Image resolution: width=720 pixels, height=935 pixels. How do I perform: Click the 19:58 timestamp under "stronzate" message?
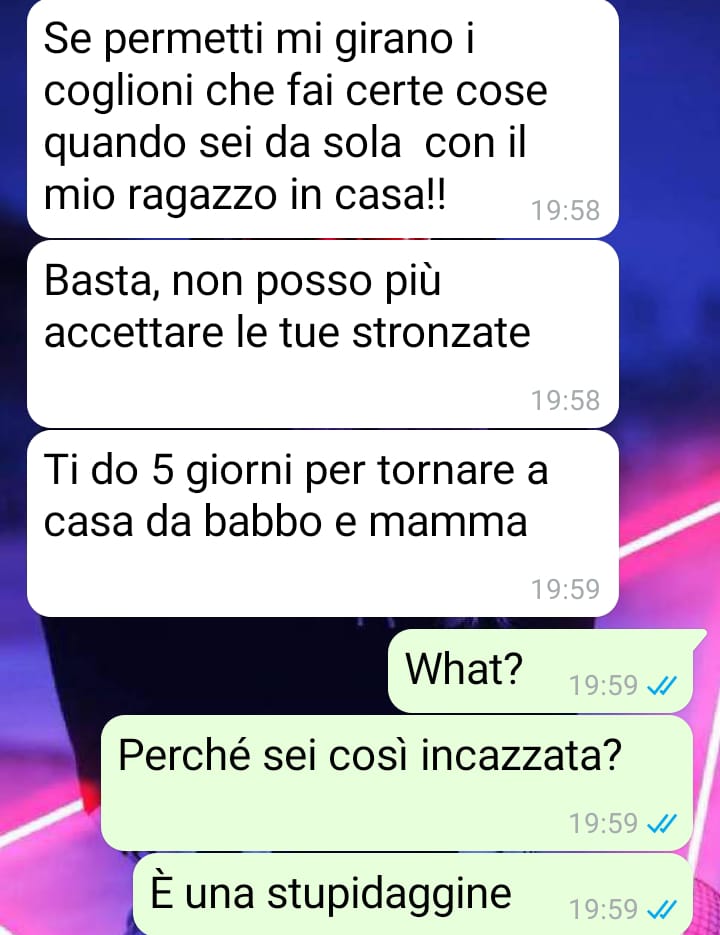pyautogui.click(x=566, y=400)
